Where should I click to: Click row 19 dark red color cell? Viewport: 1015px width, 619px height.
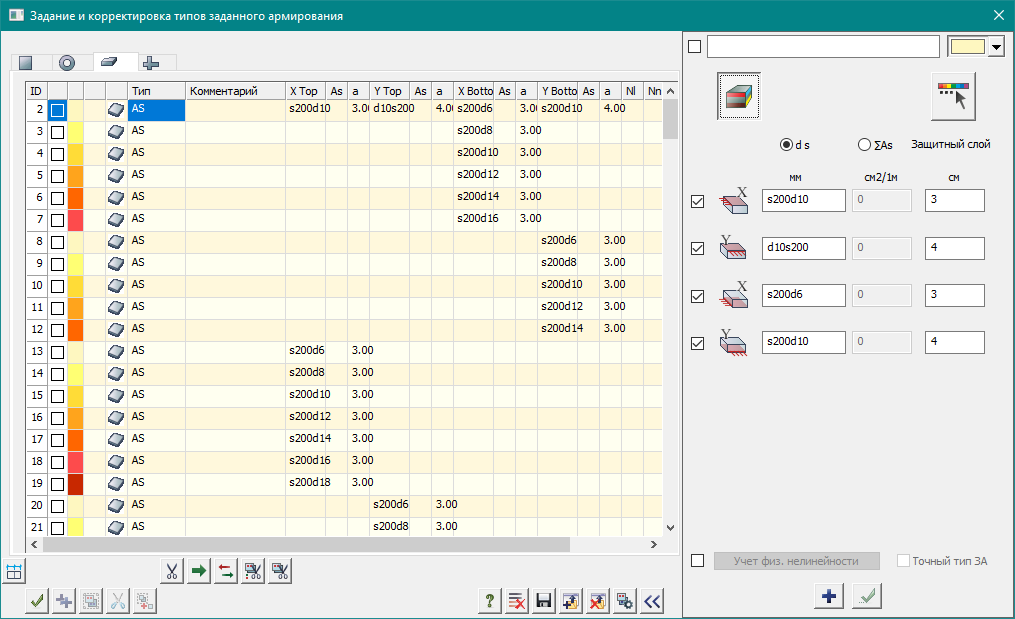75,483
